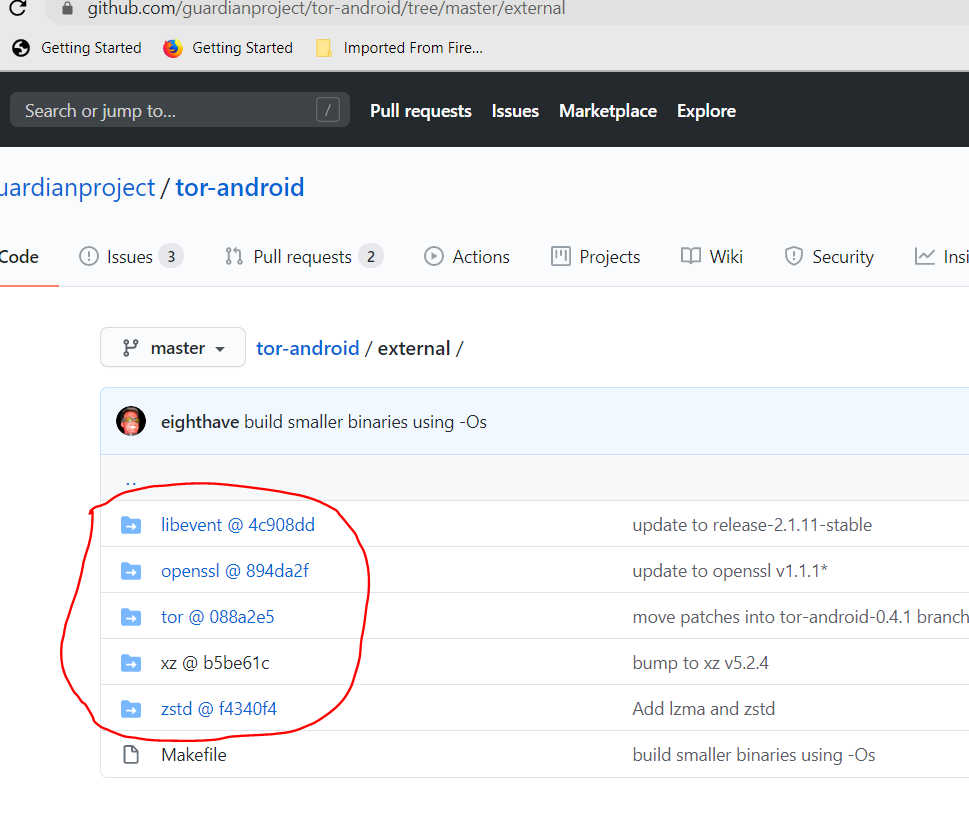Open the 'build smaller binaries using -Os' commit
Viewport: 969px width, 837px height.
(365, 422)
